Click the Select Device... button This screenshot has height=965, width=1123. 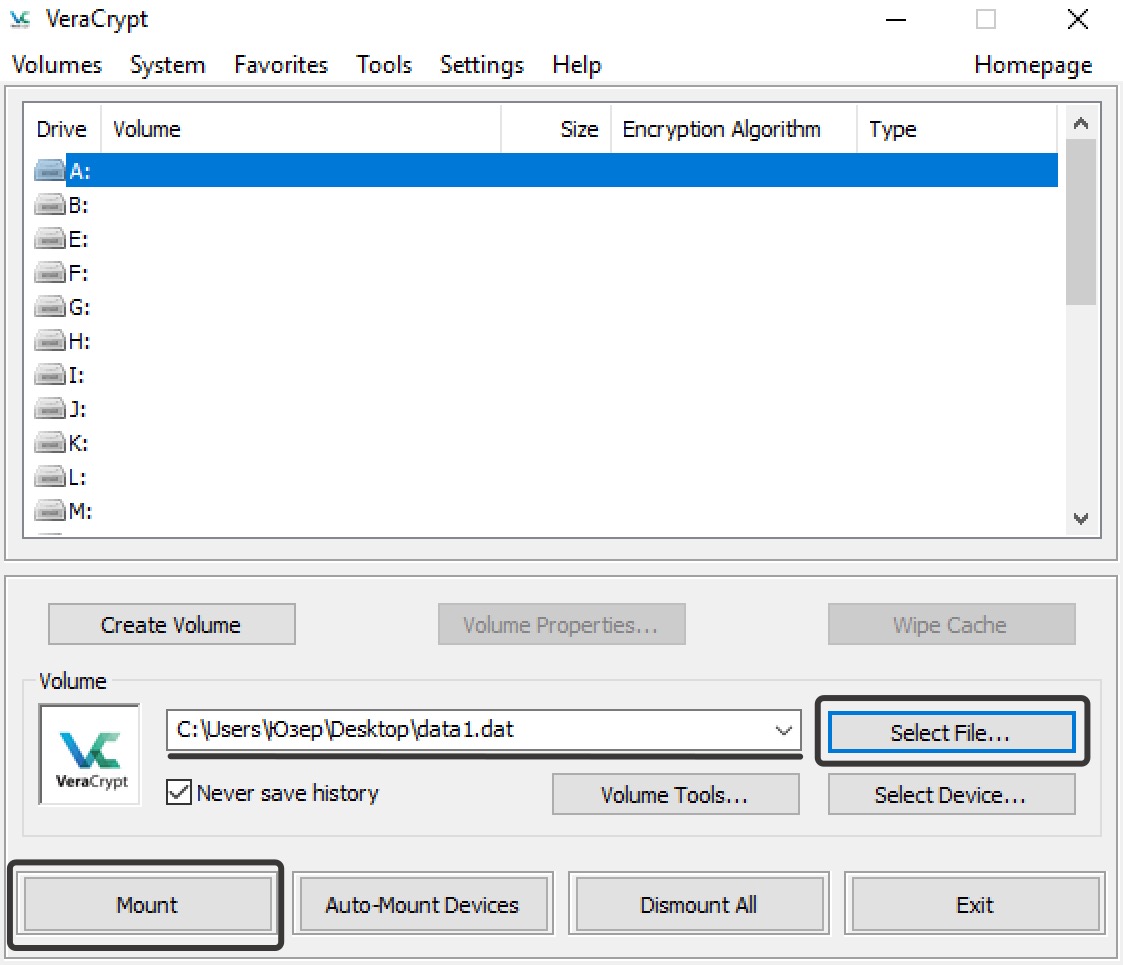coord(951,794)
